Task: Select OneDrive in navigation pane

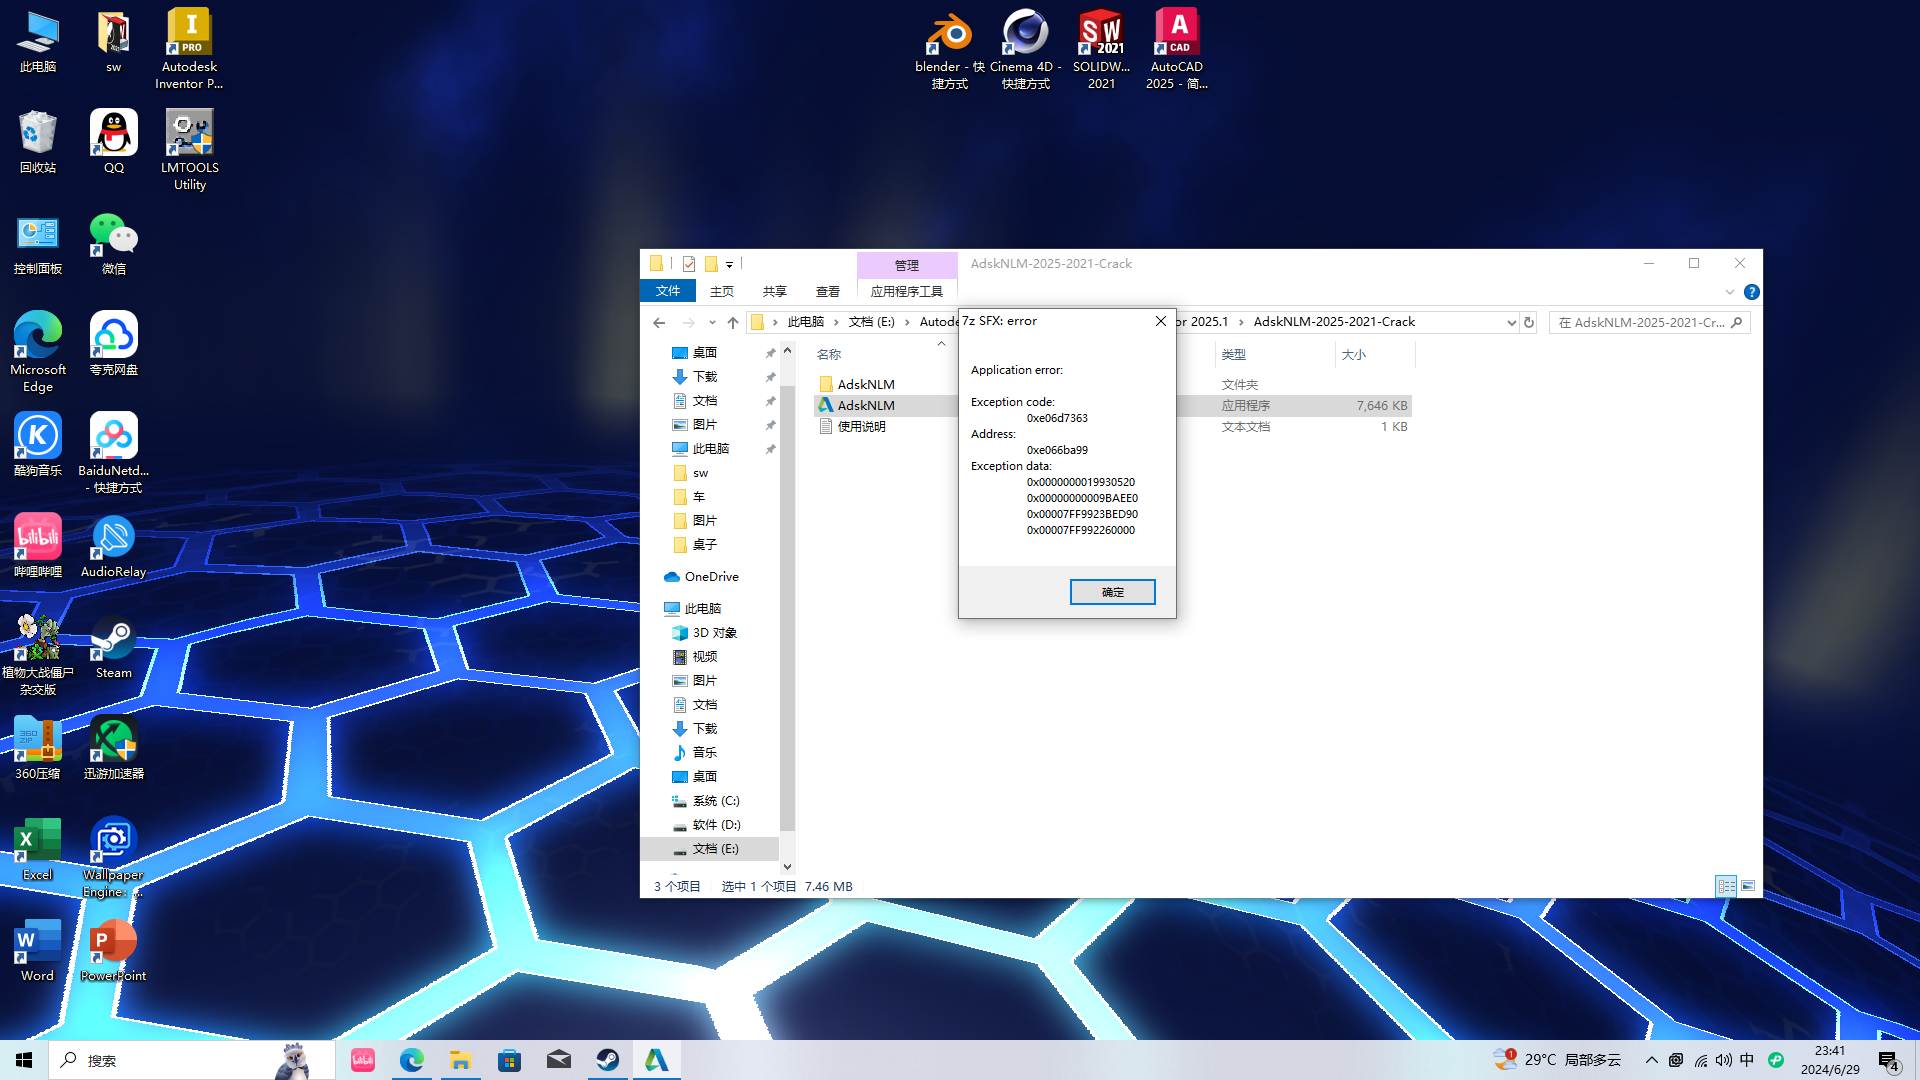Action: point(711,577)
